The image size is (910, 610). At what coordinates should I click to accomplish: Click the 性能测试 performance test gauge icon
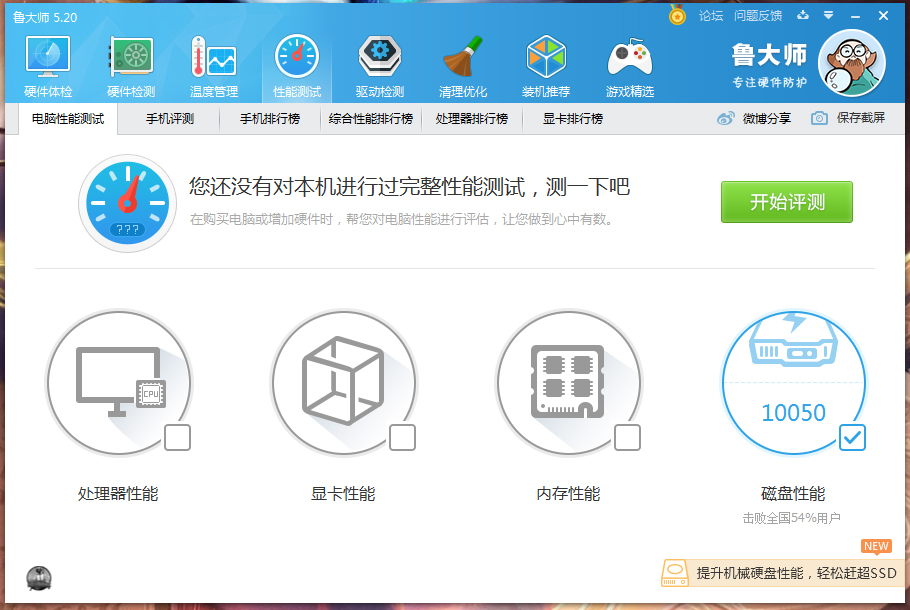296,60
